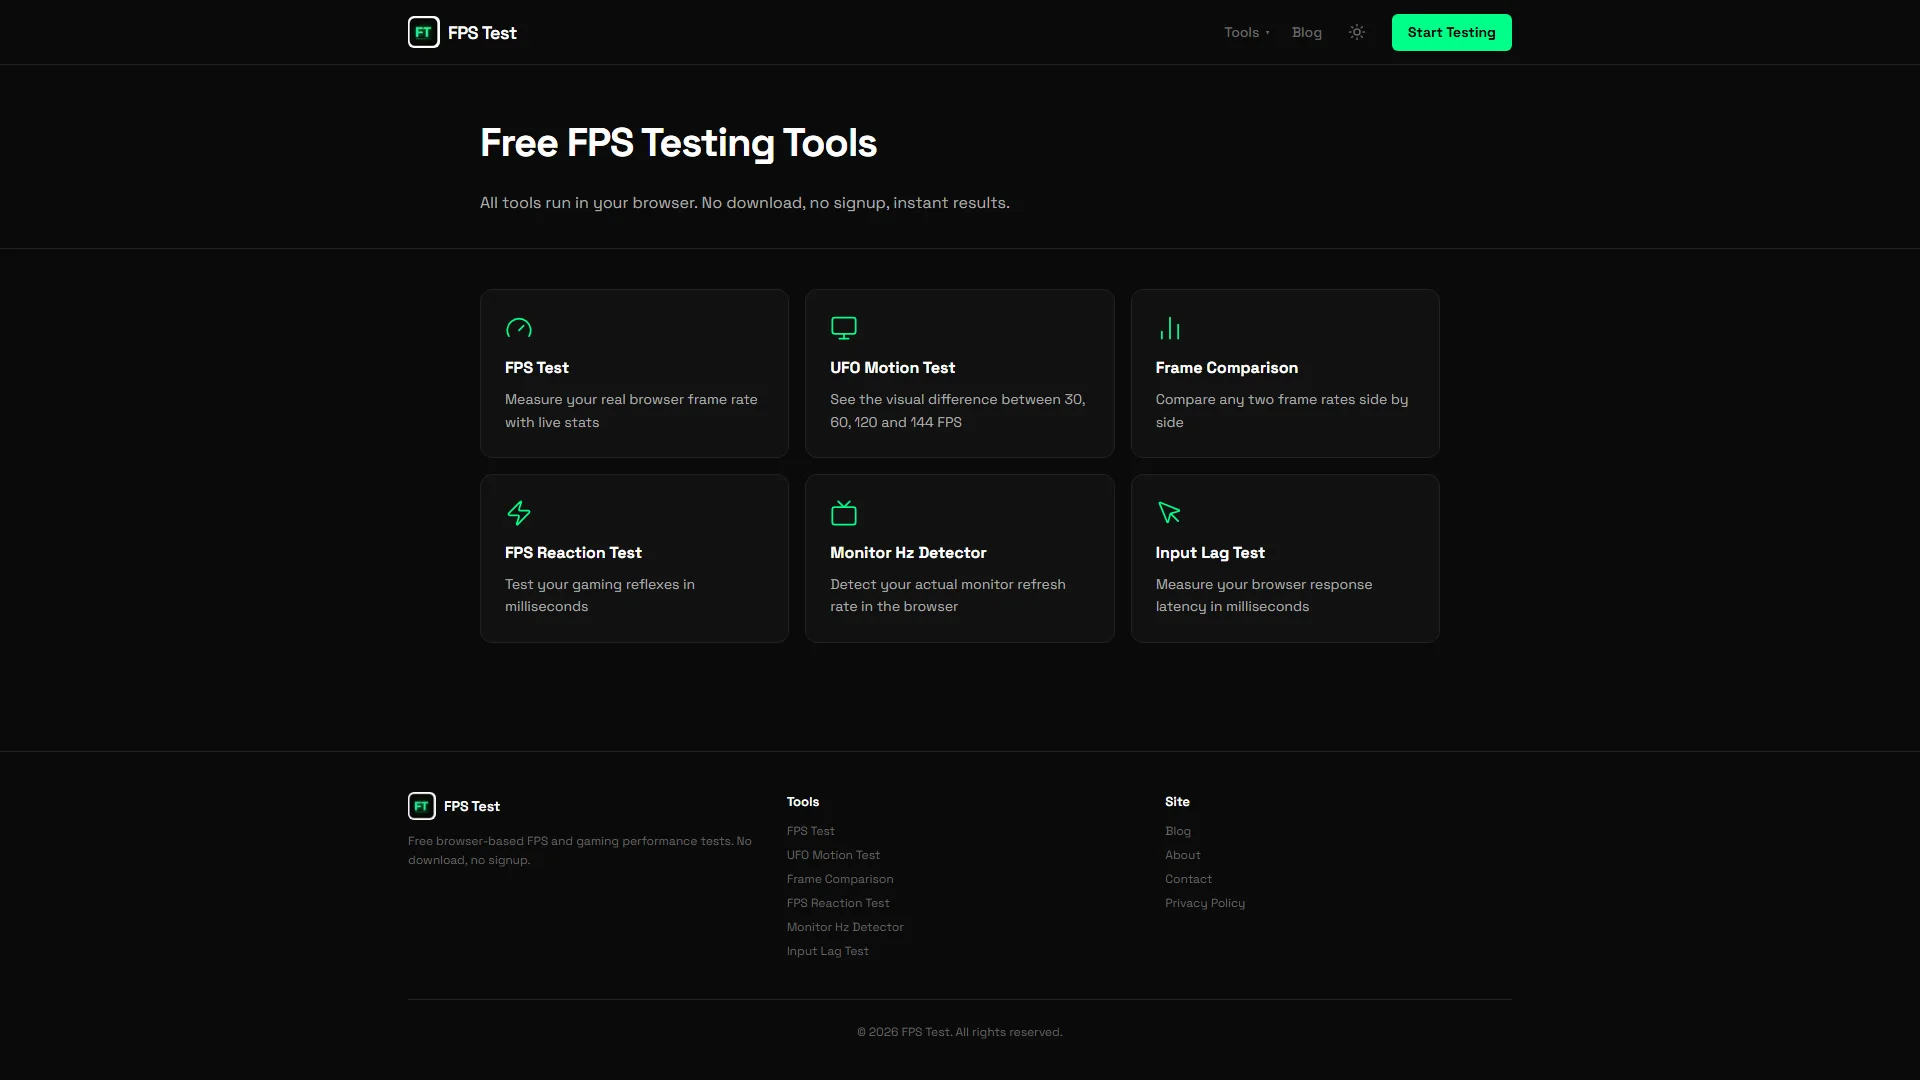Click 'All tools run in your browser' subtitle
Screen dimensions: 1920x1080
[x=745, y=203]
